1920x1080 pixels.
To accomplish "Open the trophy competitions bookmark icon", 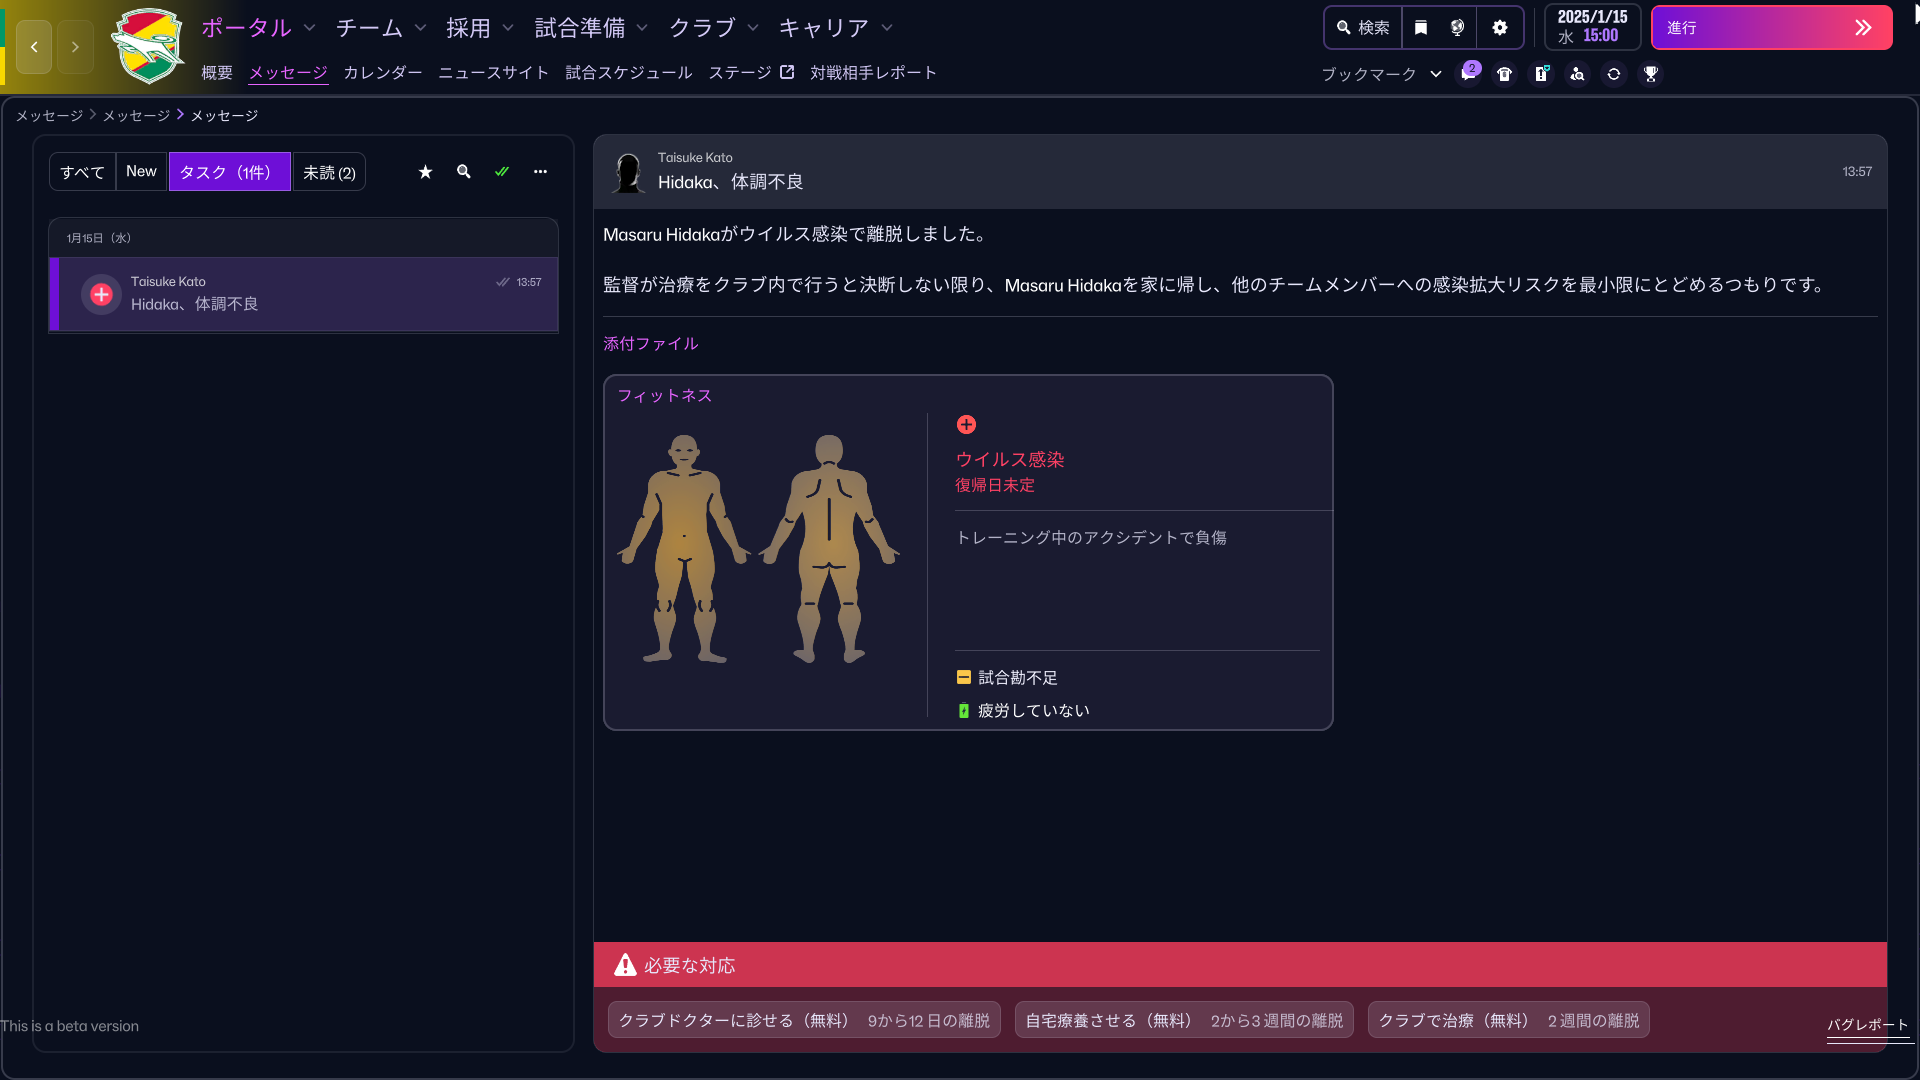I will [1651, 74].
